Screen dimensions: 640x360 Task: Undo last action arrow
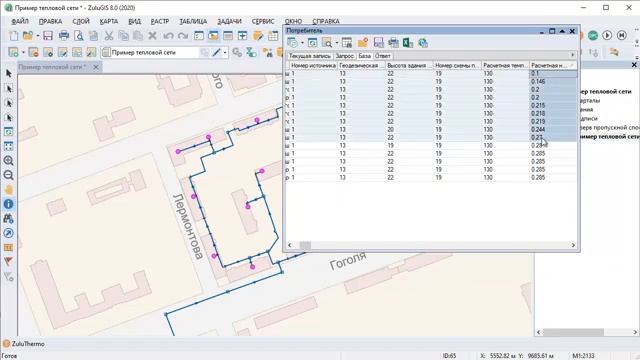(x=168, y=36)
